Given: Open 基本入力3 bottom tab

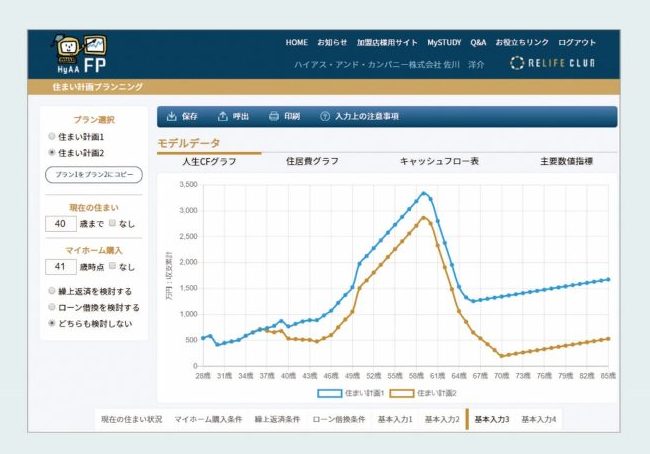Looking at the screenshot, I should coord(492,418).
